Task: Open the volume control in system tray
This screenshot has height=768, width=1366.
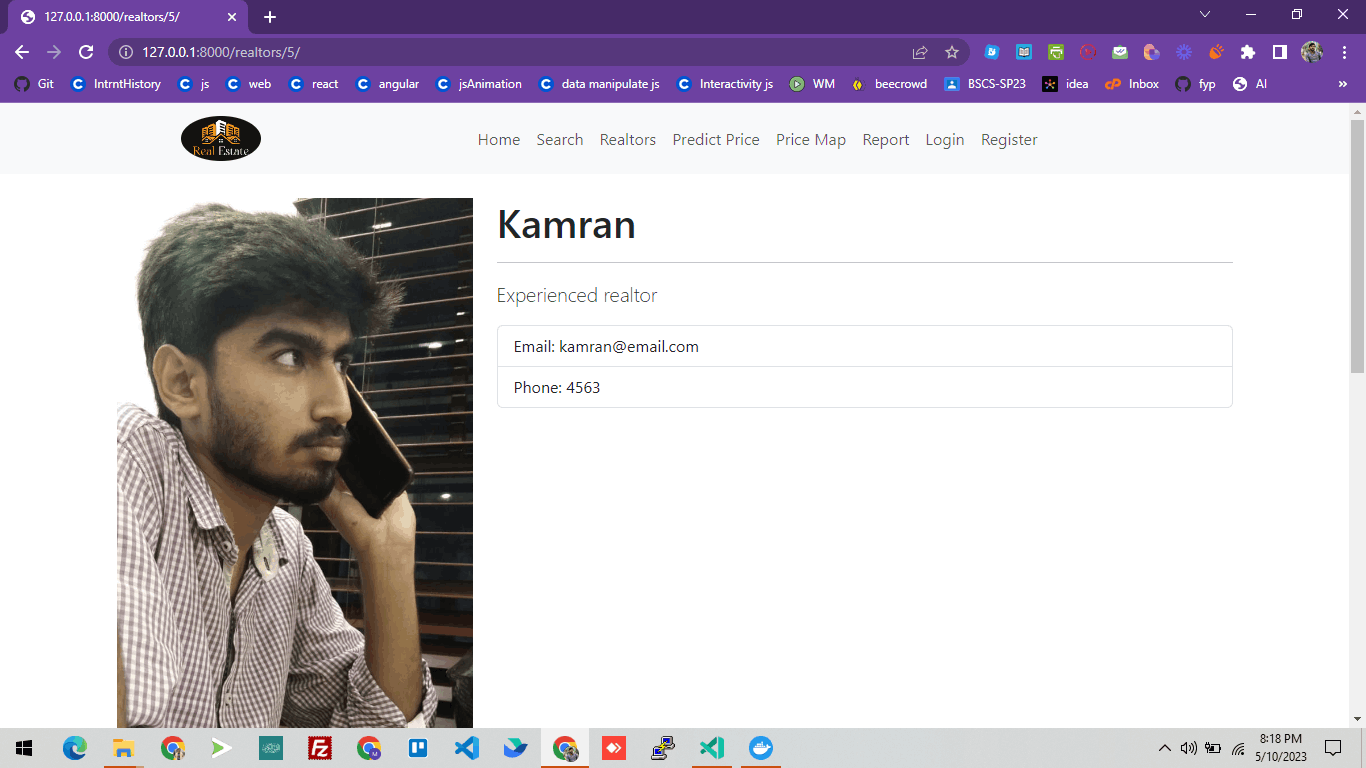Action: pos(1189,748)
